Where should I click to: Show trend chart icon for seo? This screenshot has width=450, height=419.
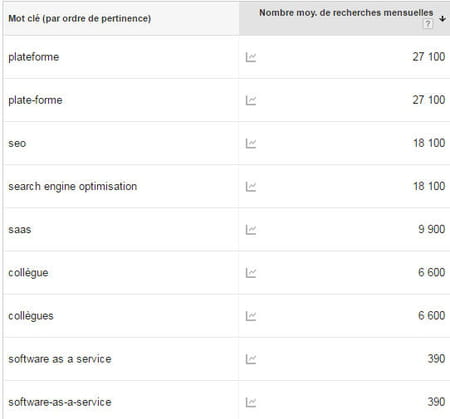coord(251,143)
